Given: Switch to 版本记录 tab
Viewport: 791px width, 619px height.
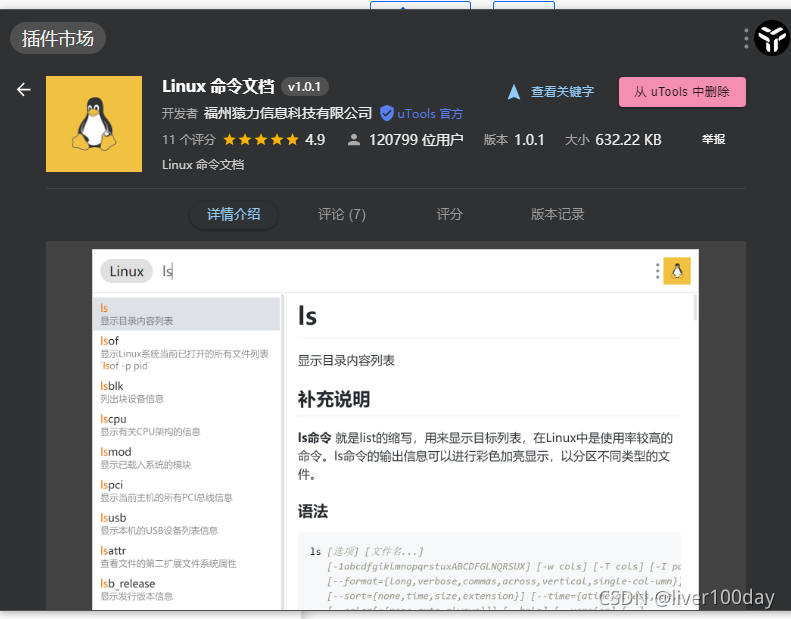Looking at the screenshot, I should (557, 214).
